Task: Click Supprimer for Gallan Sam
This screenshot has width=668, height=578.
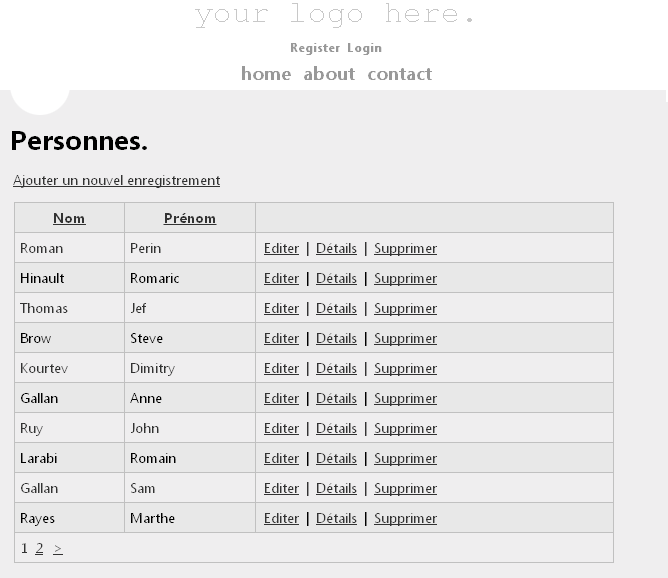Action: coord(405,488)
